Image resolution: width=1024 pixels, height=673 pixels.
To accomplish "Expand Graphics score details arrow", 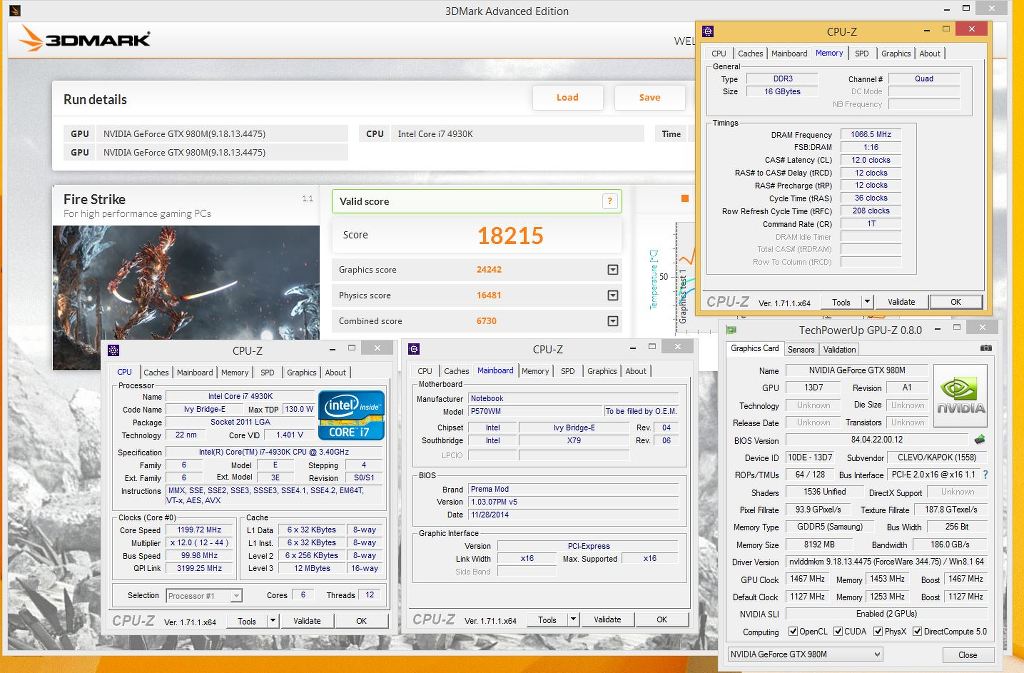I will [613, 270].
